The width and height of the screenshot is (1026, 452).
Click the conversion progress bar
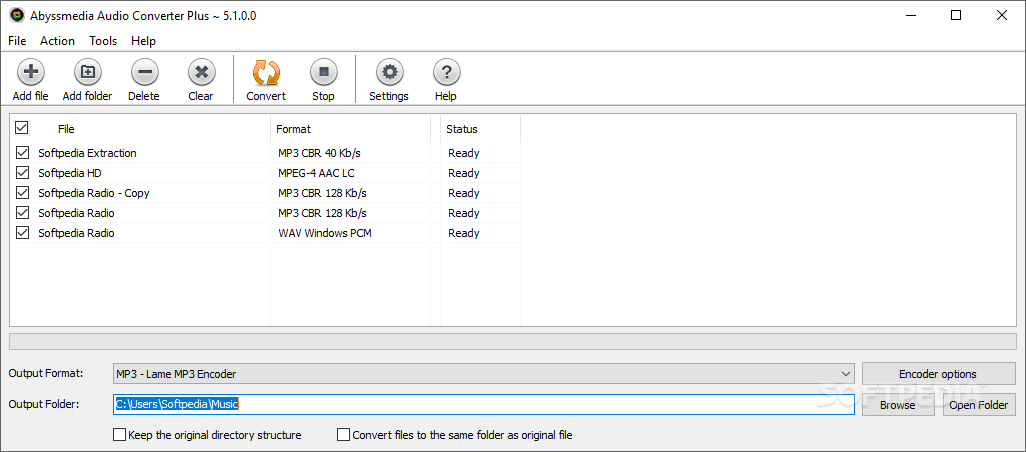point(512,341)
